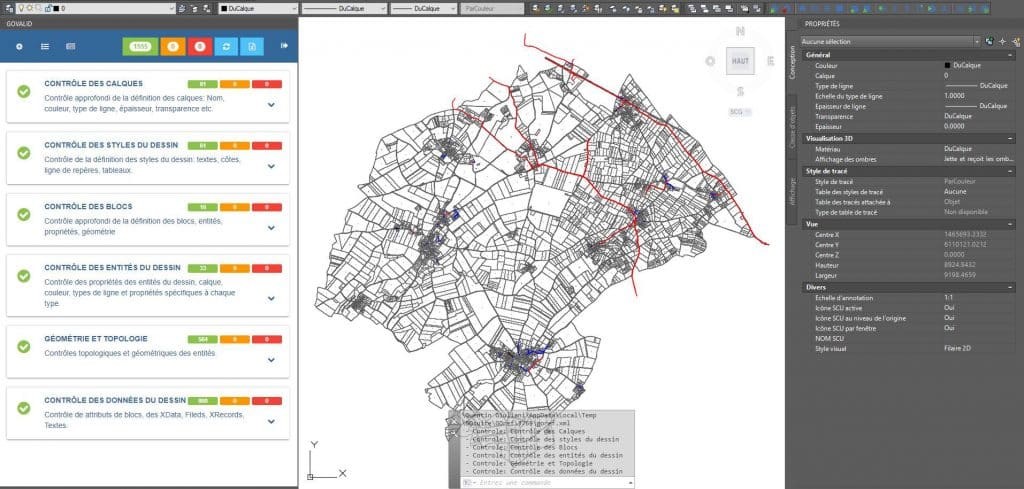Click the GOVALID settings gear icon
Viewport: 1024px width, 489px height.
tap(19, 46)
